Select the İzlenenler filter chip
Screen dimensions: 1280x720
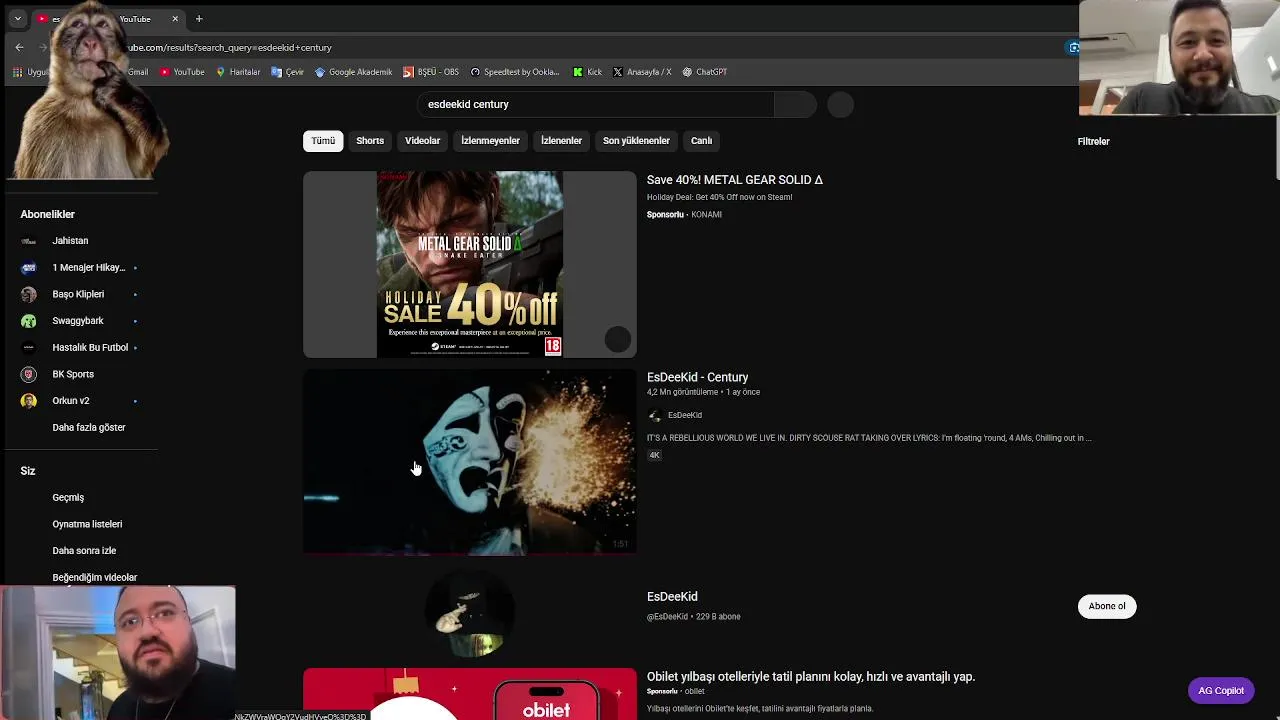pyautogui.click(x=561, y=141)
